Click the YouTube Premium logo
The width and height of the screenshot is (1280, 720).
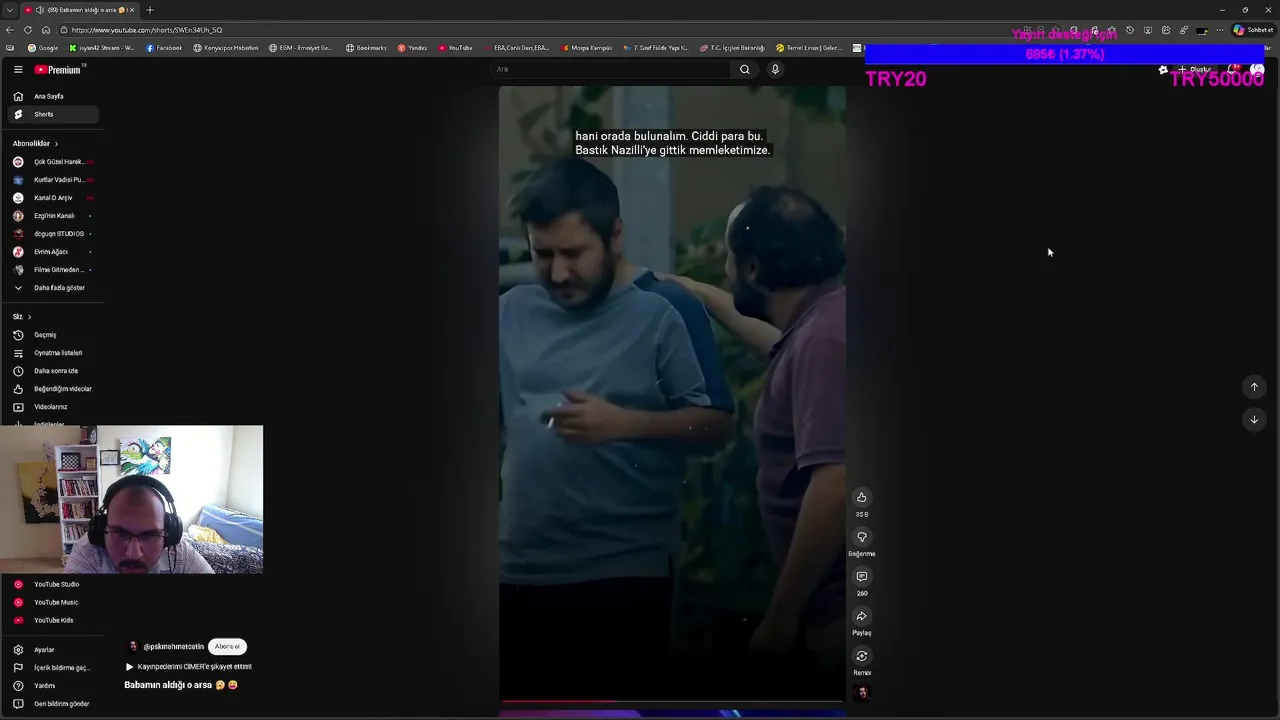59,70
